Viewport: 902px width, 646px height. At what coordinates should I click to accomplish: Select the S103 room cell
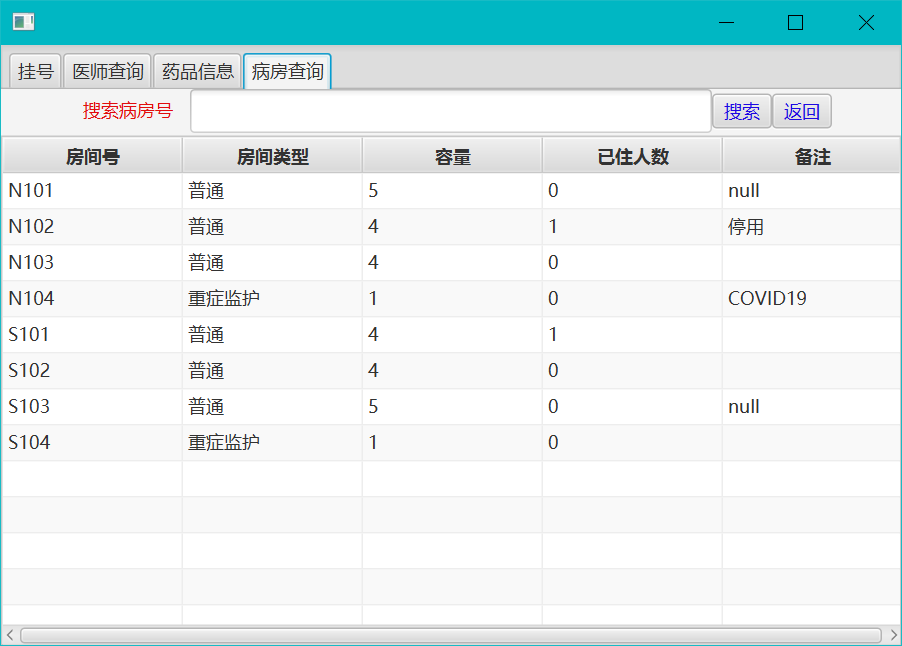point(92,407)
